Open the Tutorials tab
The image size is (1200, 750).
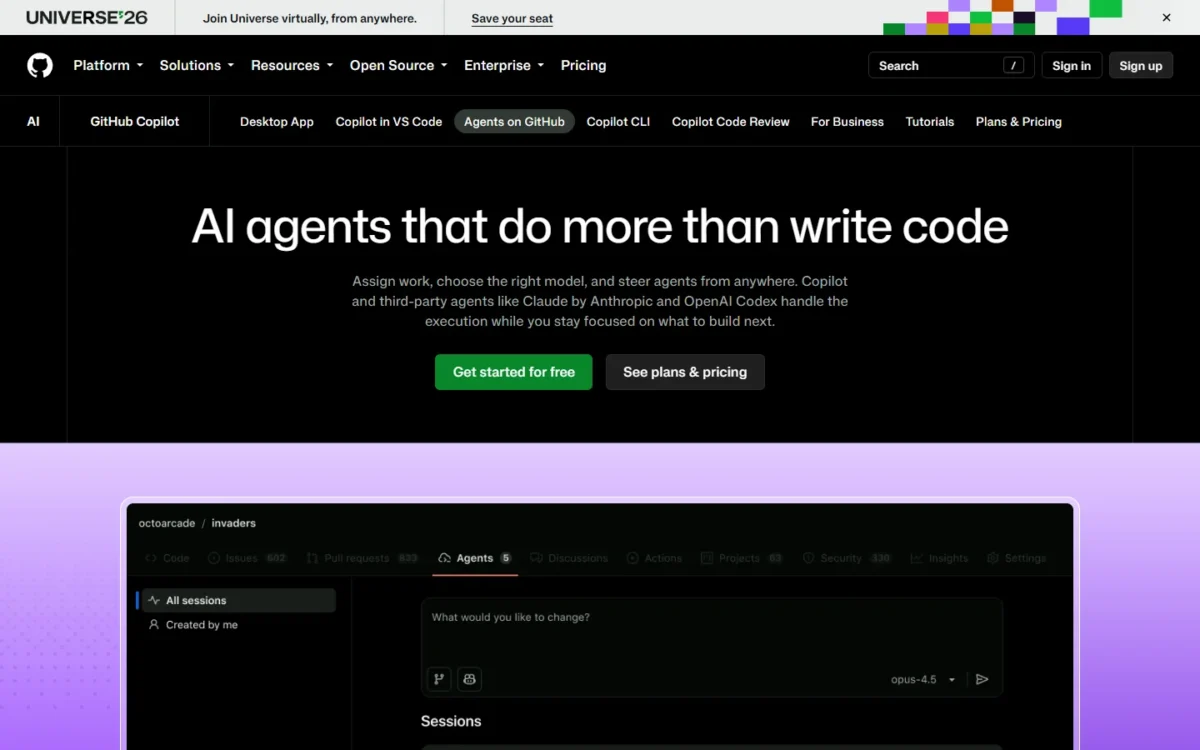coord(930,122)
